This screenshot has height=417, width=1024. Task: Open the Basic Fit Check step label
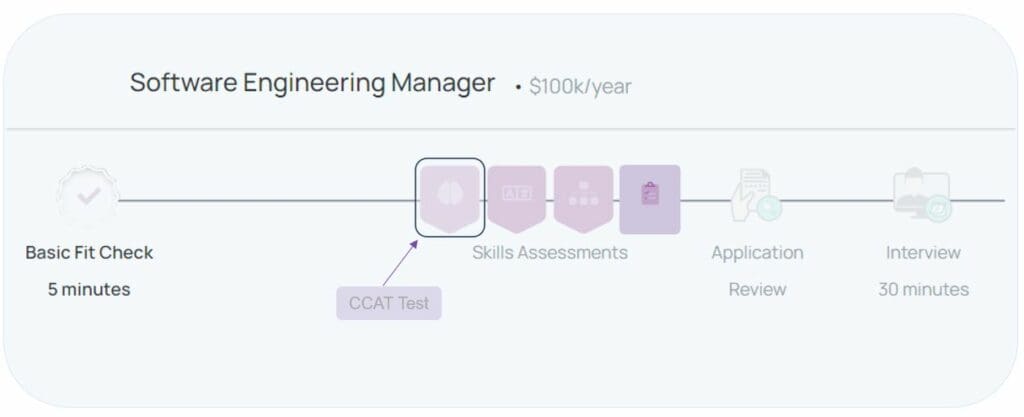(x=89, y=253)
